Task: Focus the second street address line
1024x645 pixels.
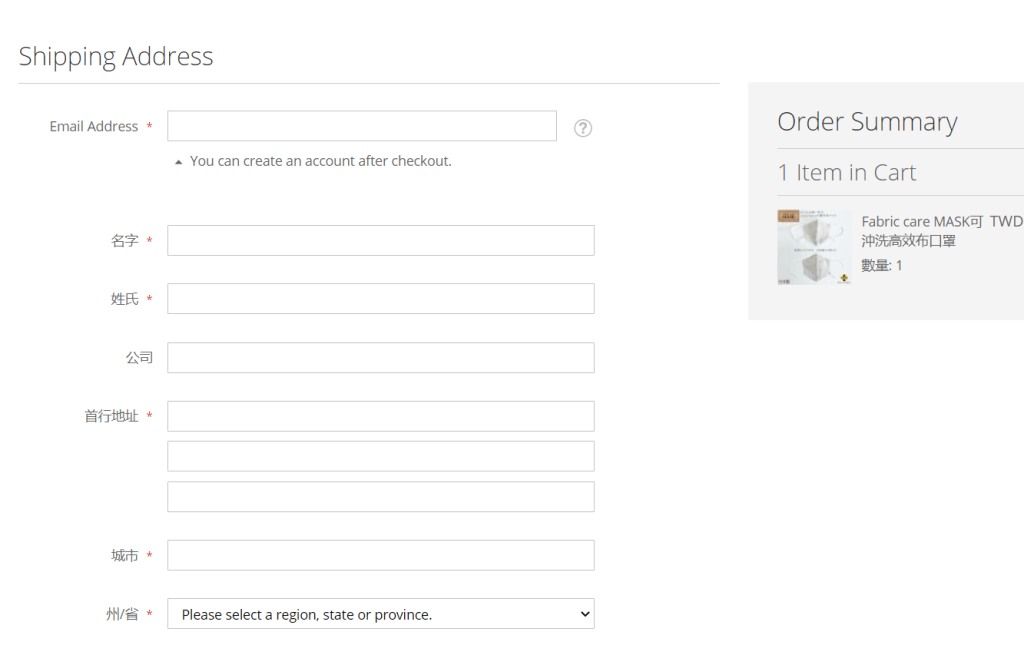Action: click(380, 456)
